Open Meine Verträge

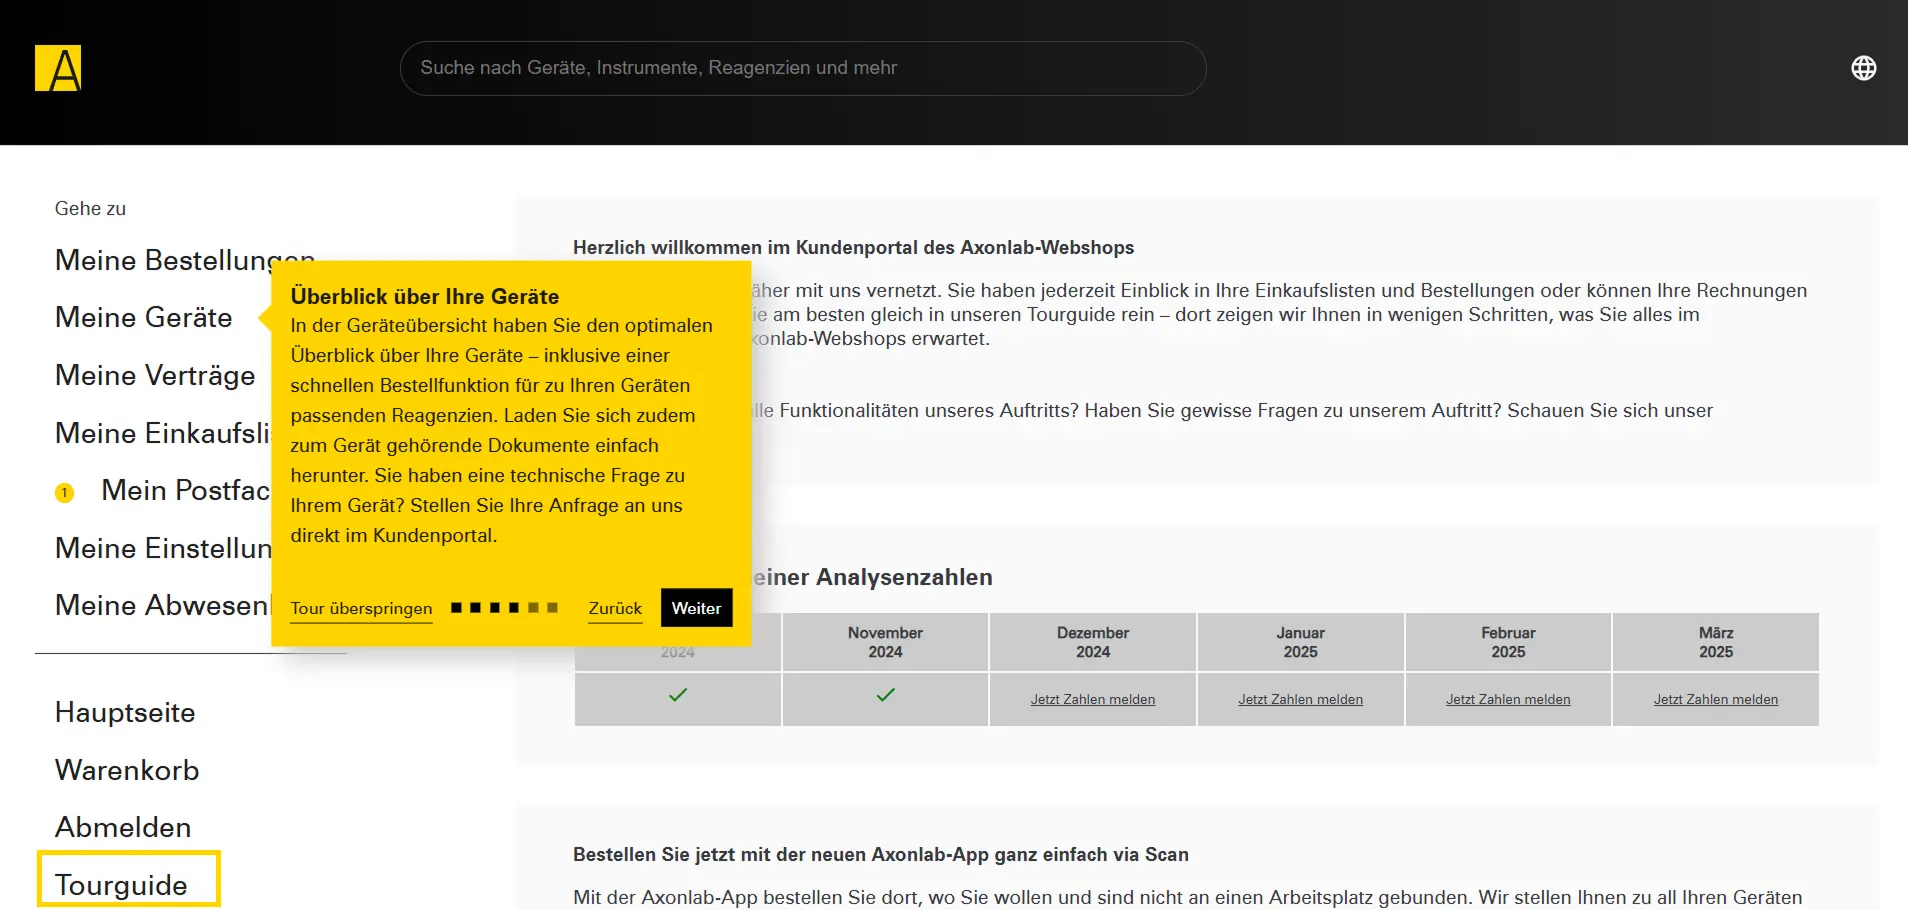[155, 375]
